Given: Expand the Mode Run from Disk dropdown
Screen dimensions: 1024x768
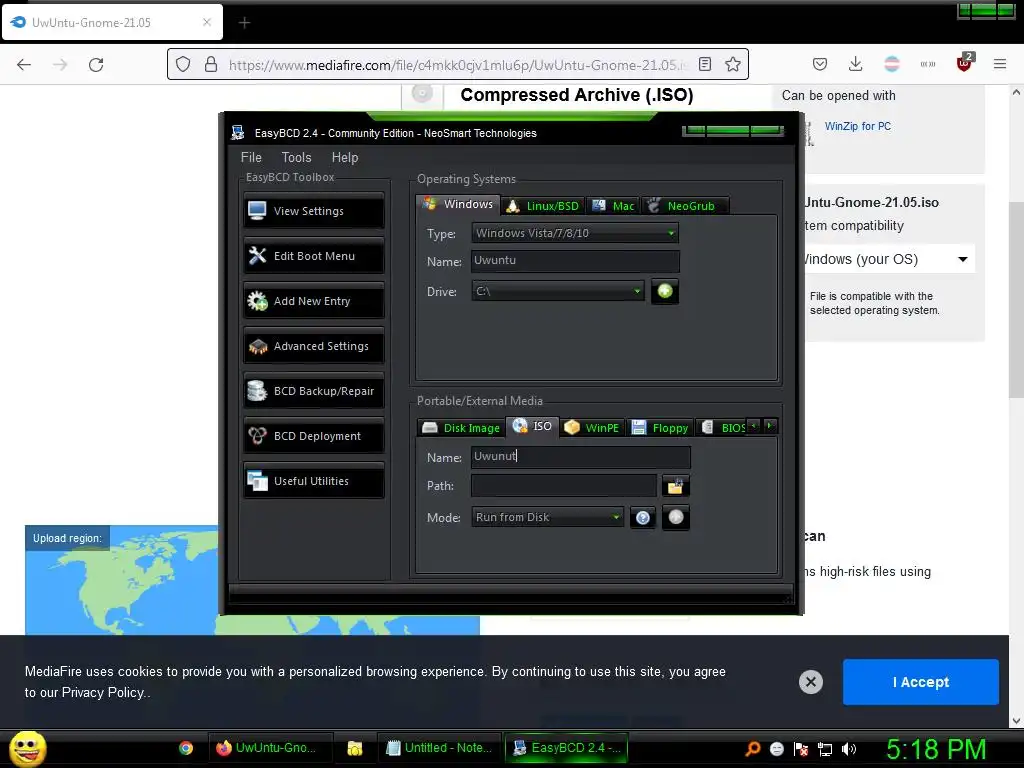Looking at the screenshot, I should click(x=547, y=517).
